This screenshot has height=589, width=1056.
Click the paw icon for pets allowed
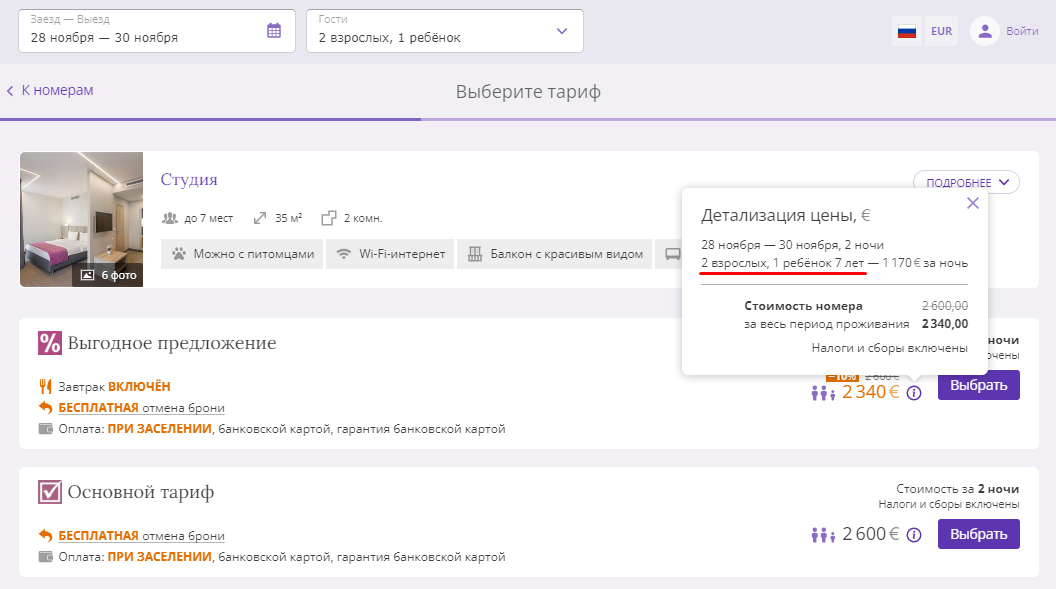(x=178, y=254)
